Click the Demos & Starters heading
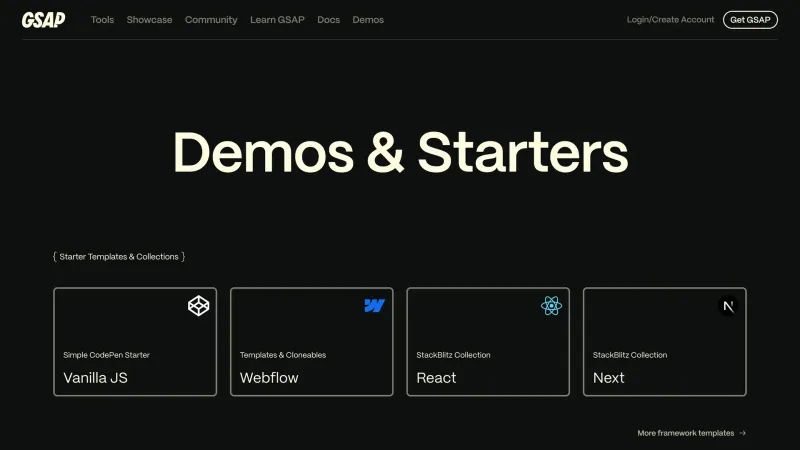800x450 pixels. (x=401, y=153)
